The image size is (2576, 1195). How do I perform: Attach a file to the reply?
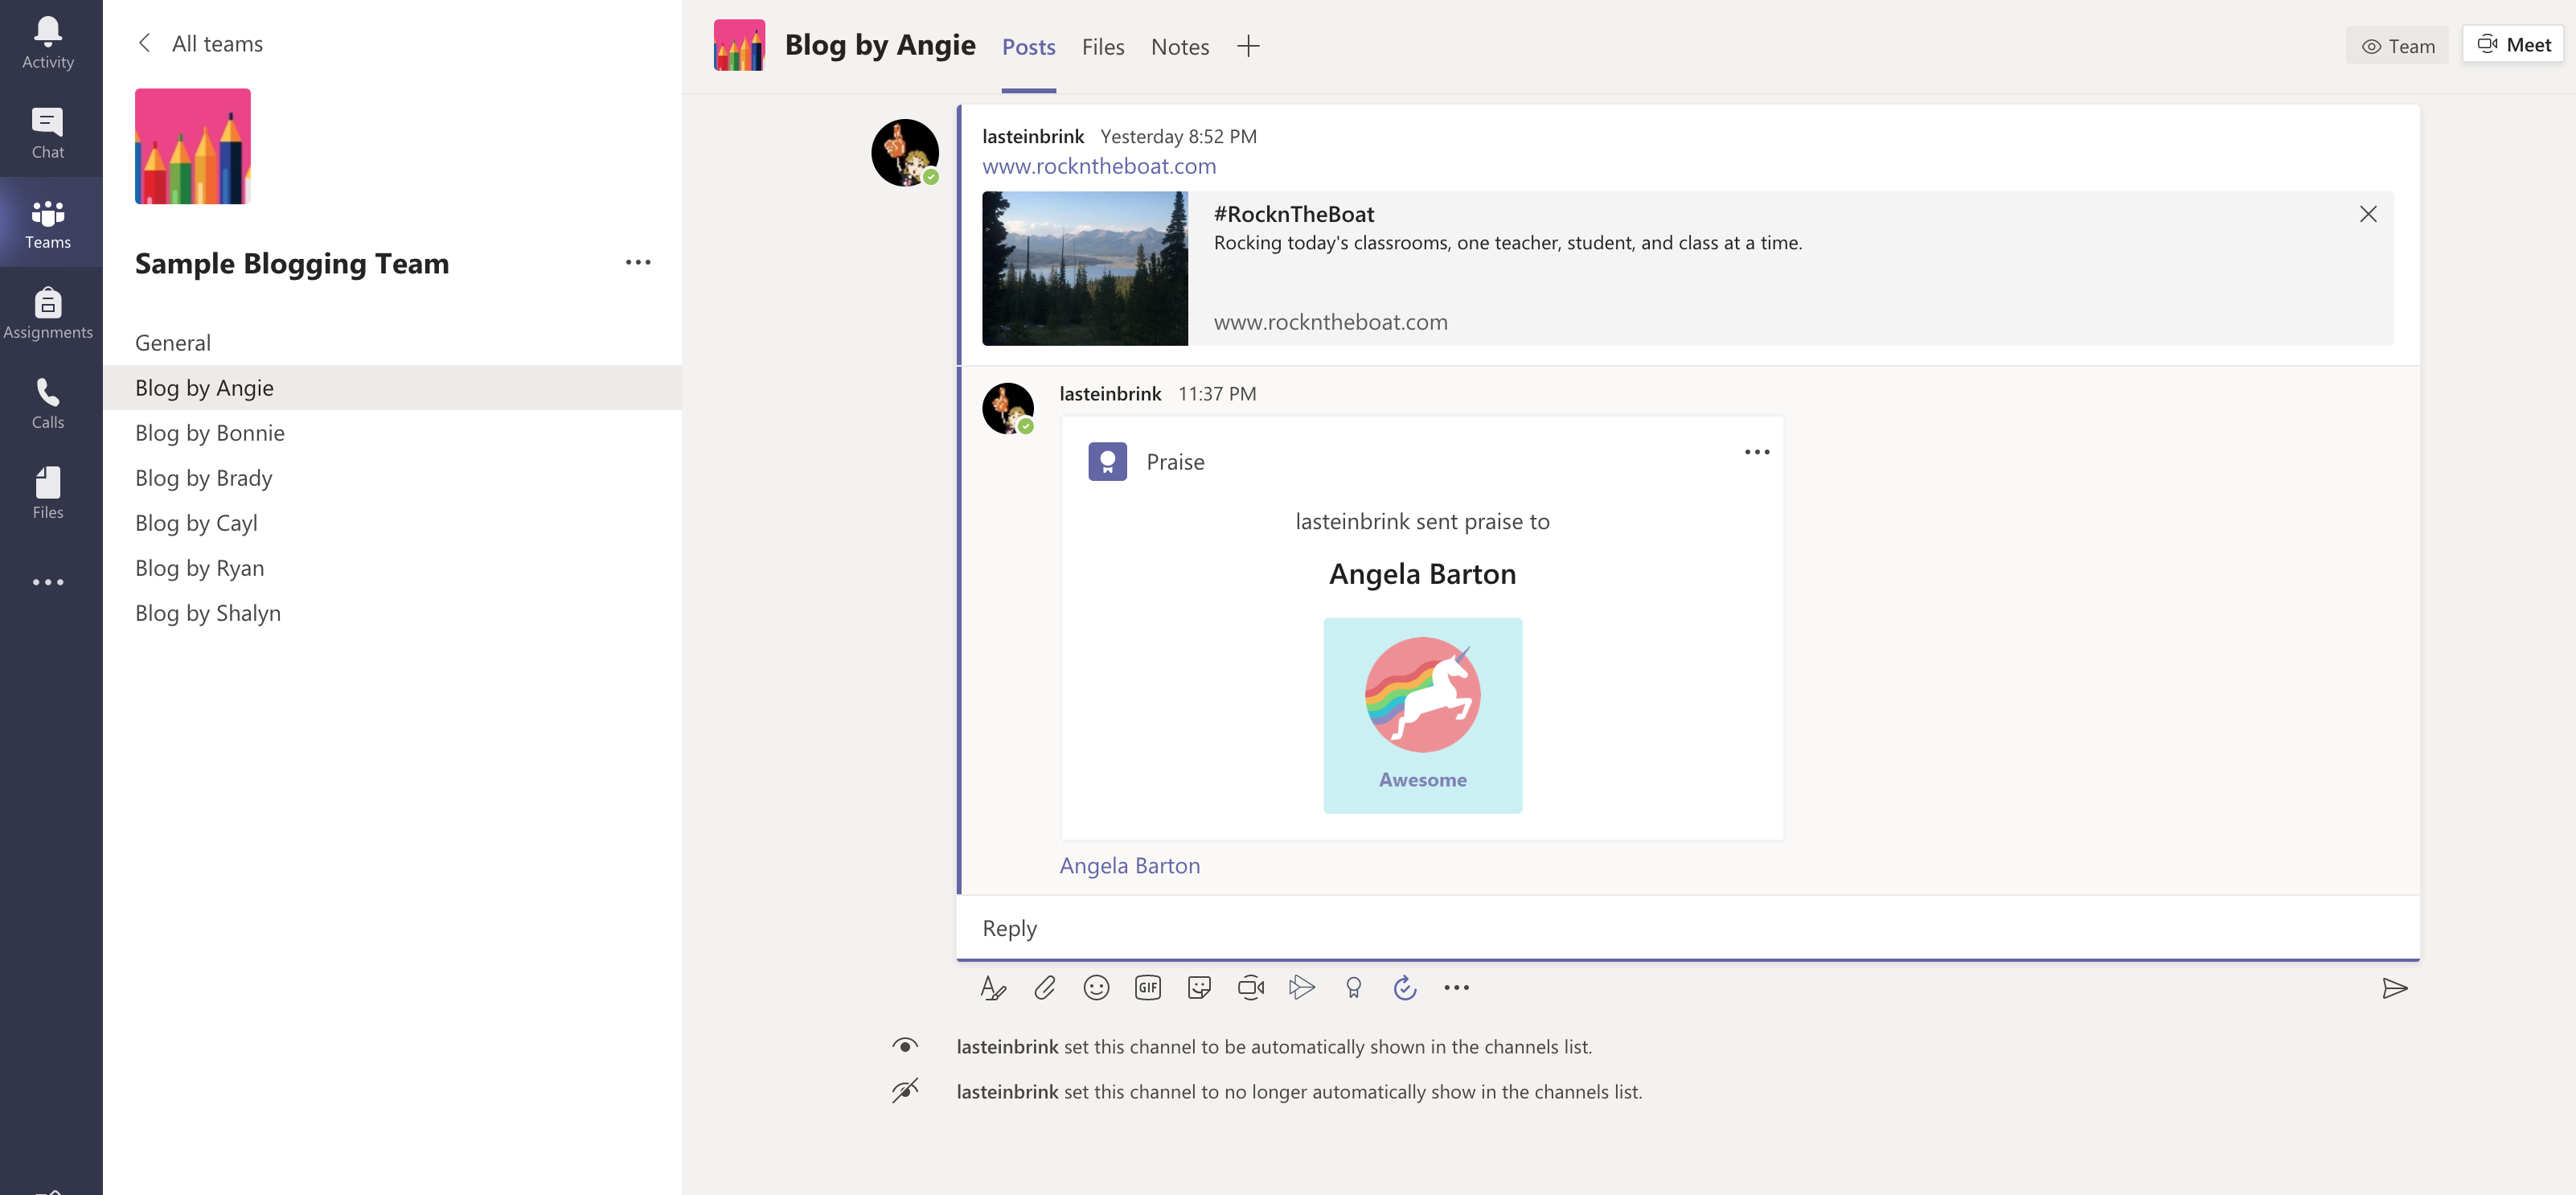point(1045,987)
